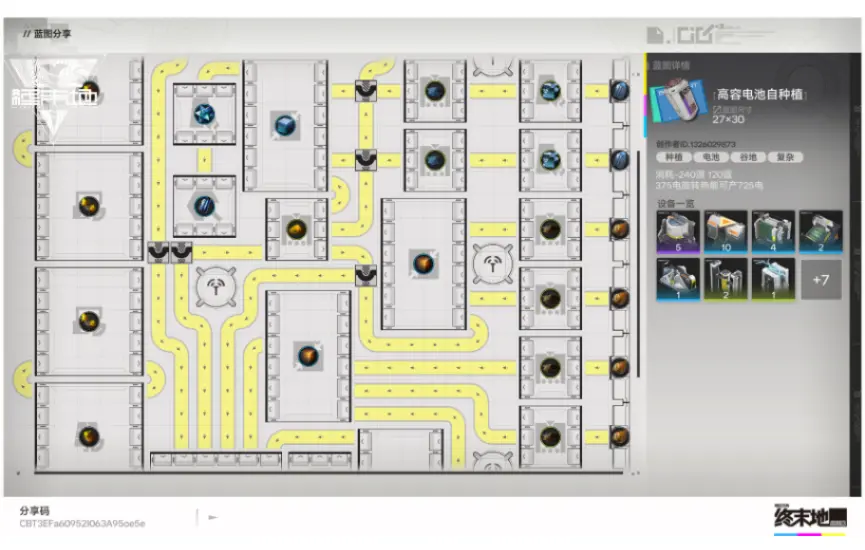Click the equipment icon with count 5

point(677,231)
